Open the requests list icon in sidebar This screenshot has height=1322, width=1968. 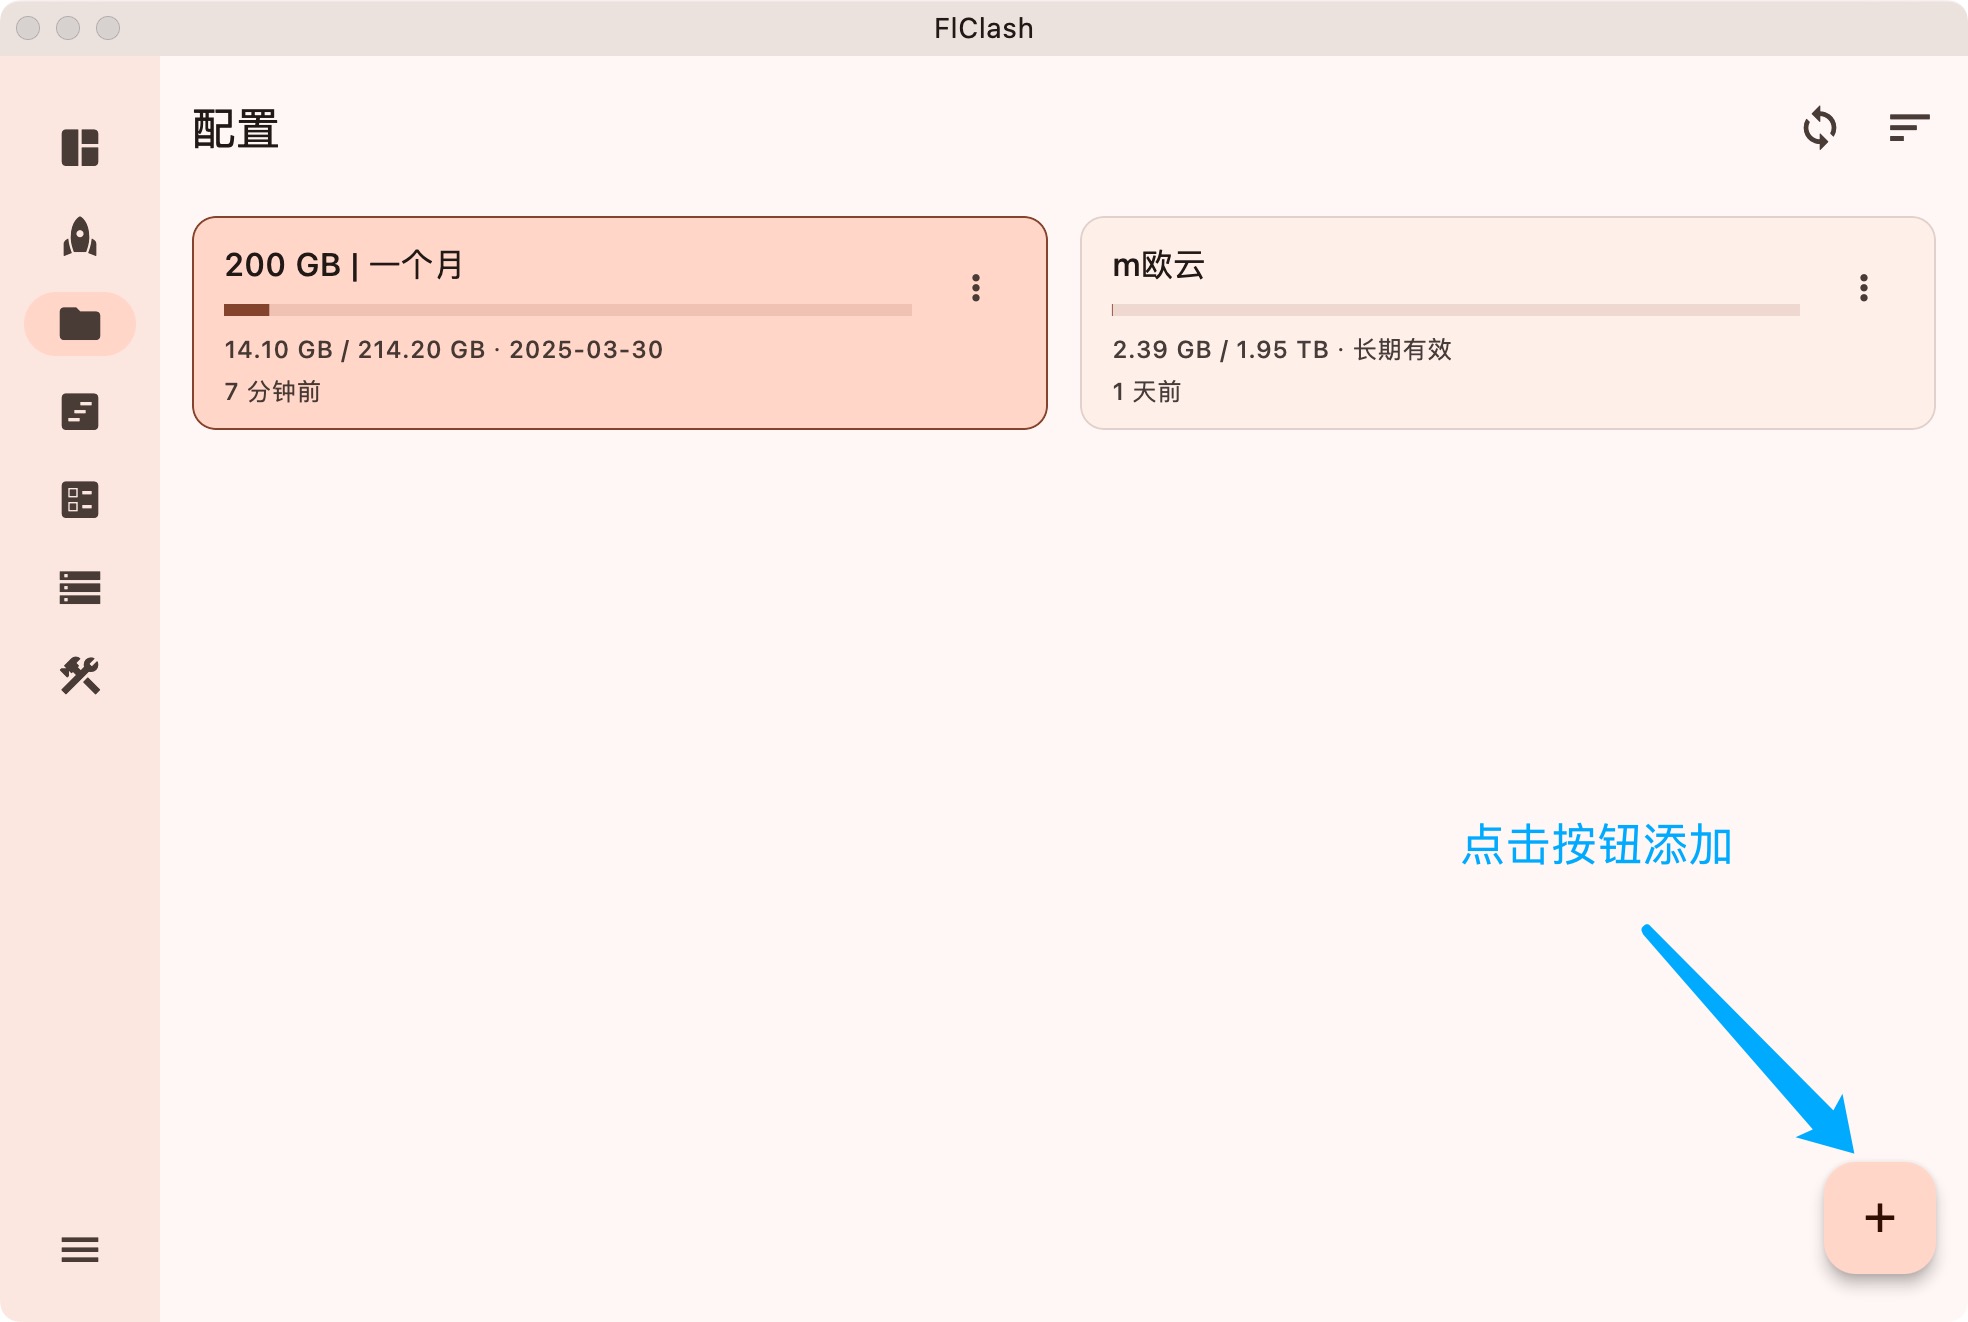tap(80, 500)
